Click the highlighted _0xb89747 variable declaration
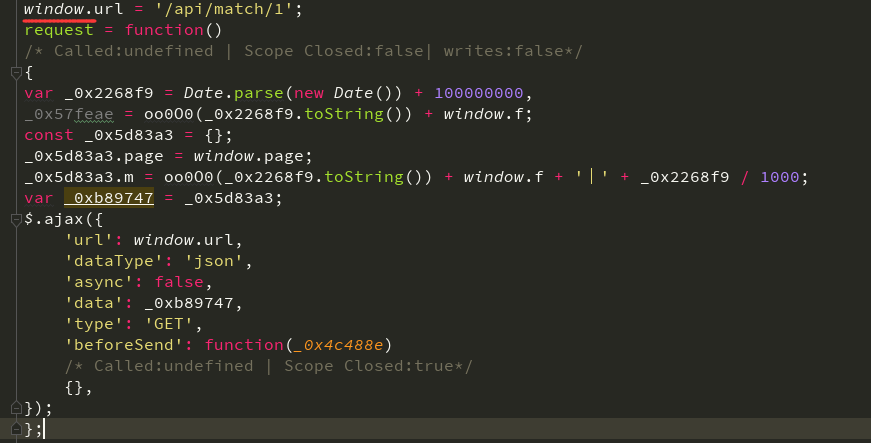This screenshot has width=871, height=443. [108, 198]
